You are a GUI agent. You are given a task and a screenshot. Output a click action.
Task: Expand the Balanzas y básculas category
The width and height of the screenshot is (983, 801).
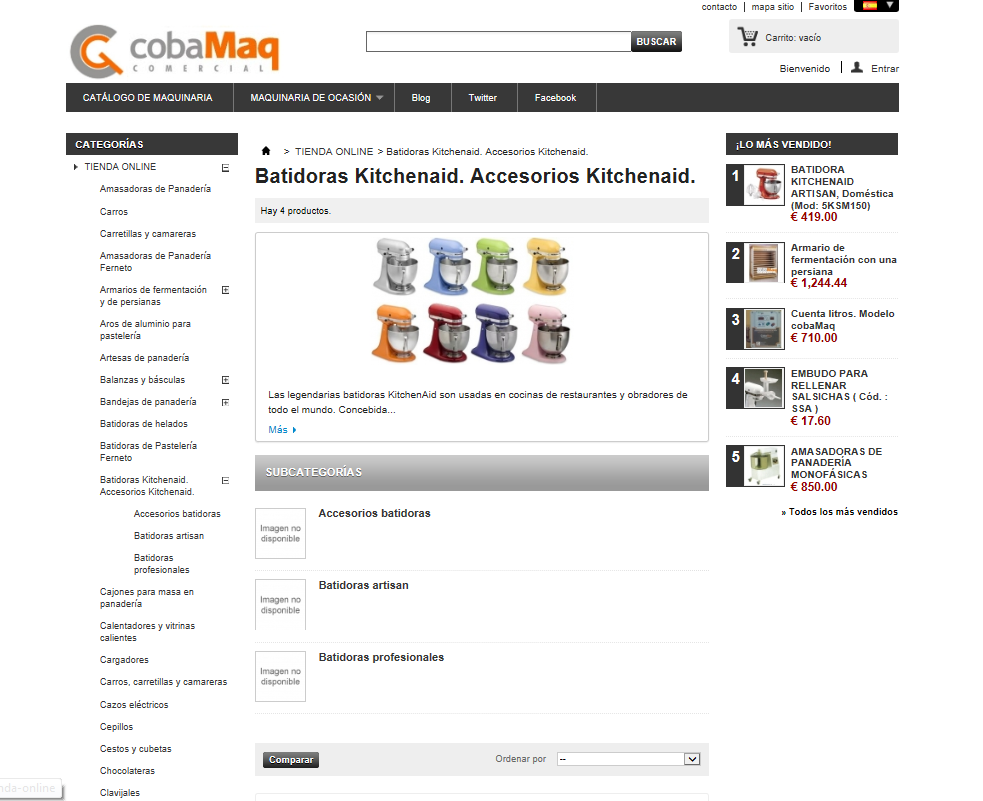pos(226,380)
